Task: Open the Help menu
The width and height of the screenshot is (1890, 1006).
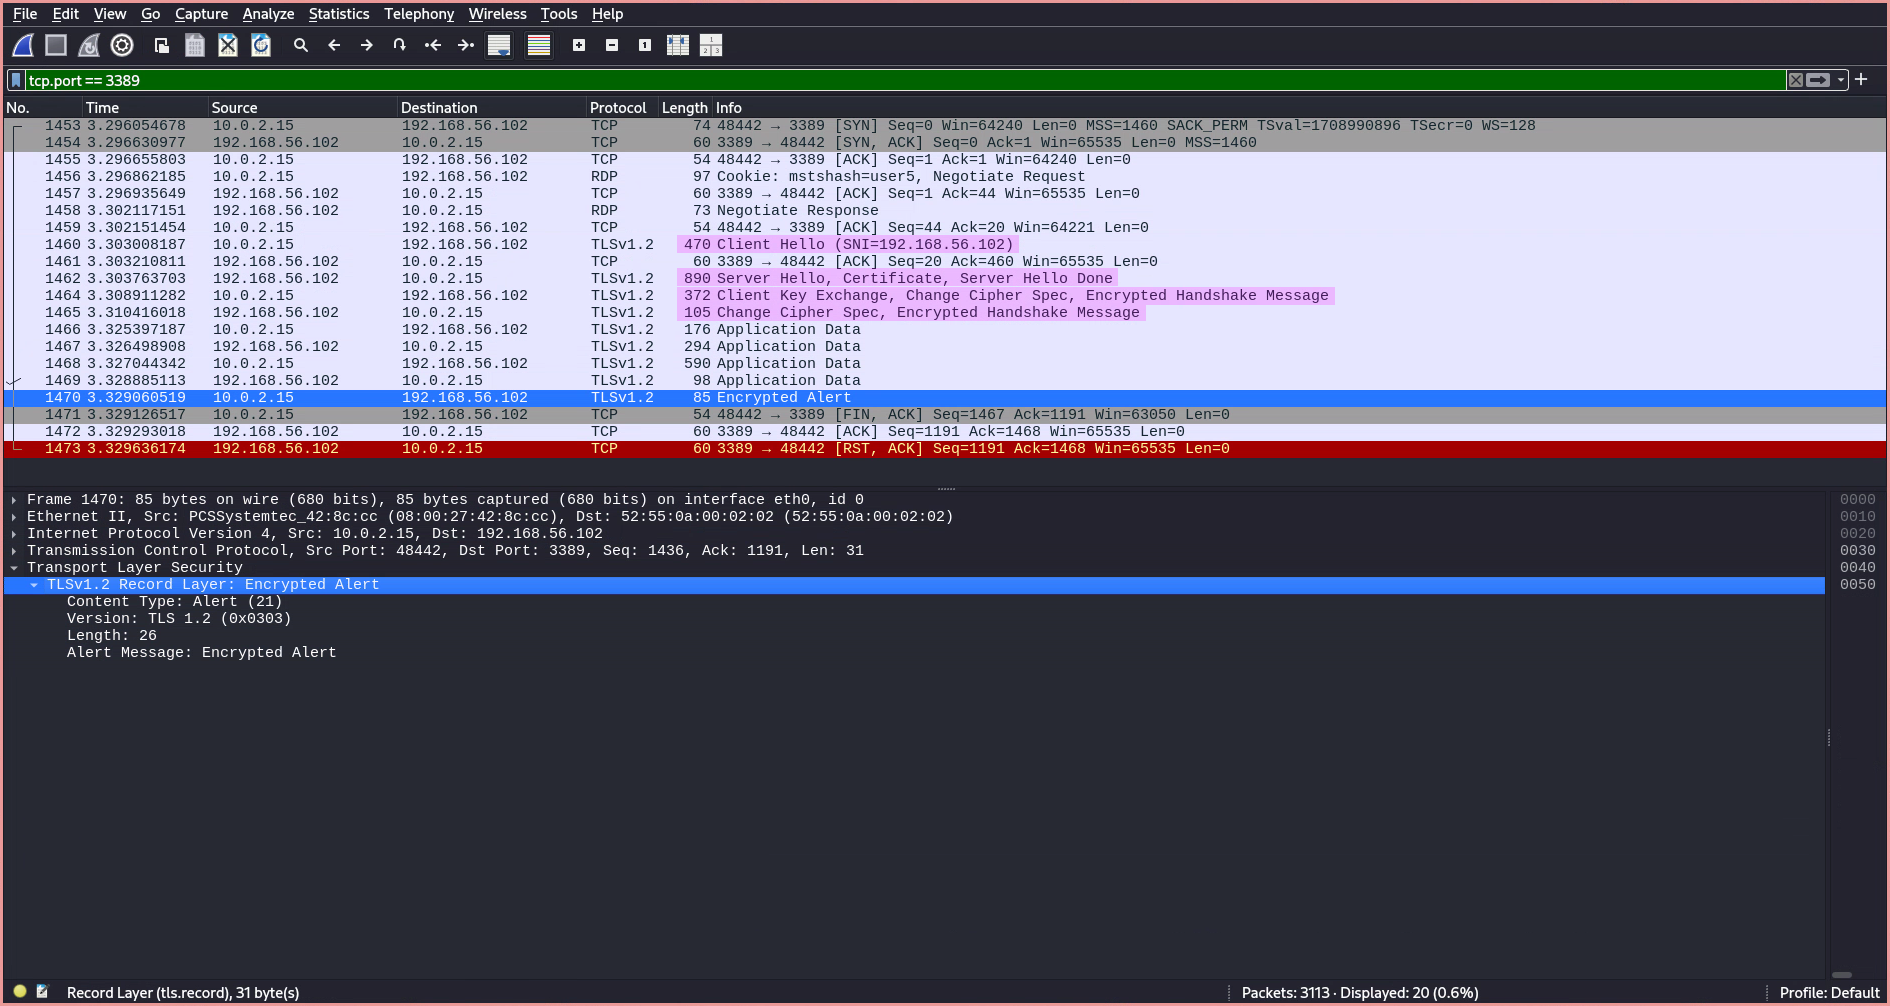Action: [607, 14]
